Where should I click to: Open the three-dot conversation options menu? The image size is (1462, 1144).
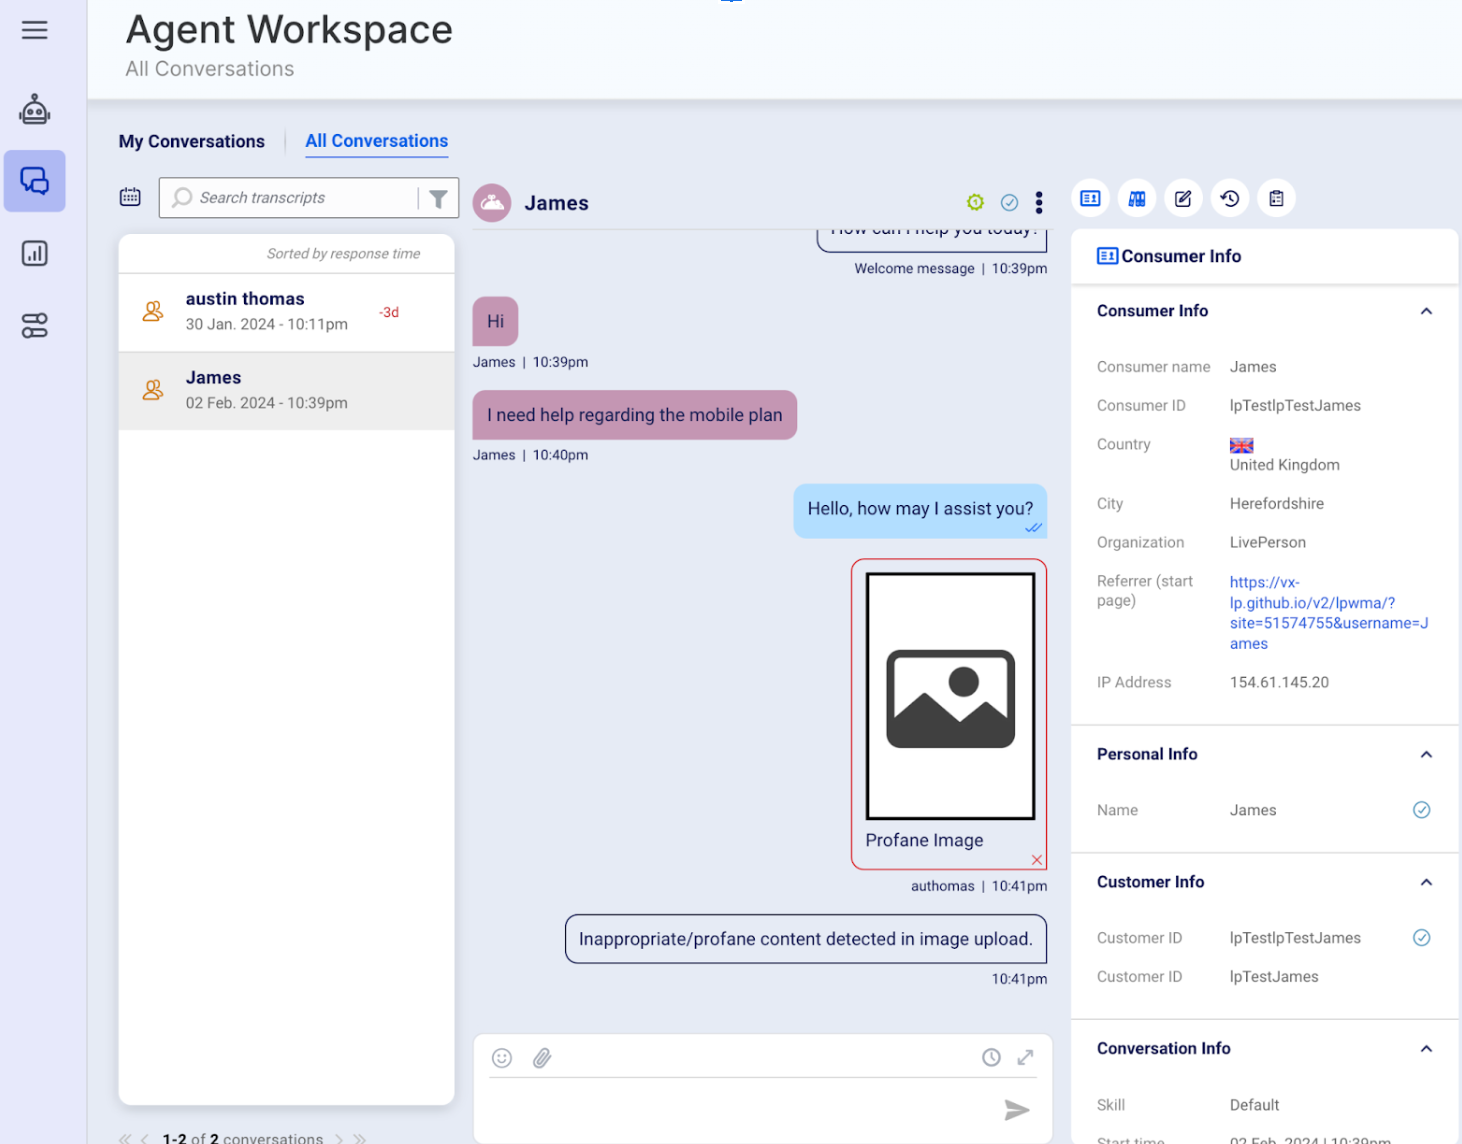[1039, 203]
